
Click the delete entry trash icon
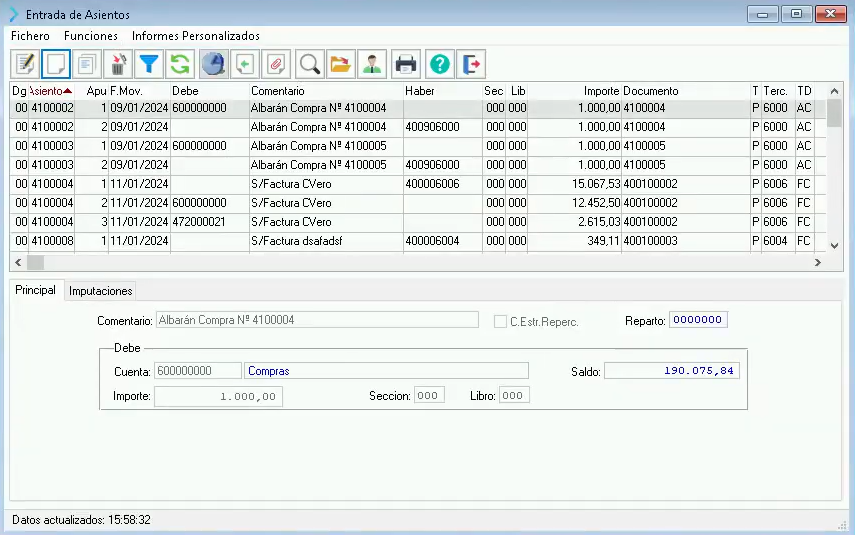117,64
